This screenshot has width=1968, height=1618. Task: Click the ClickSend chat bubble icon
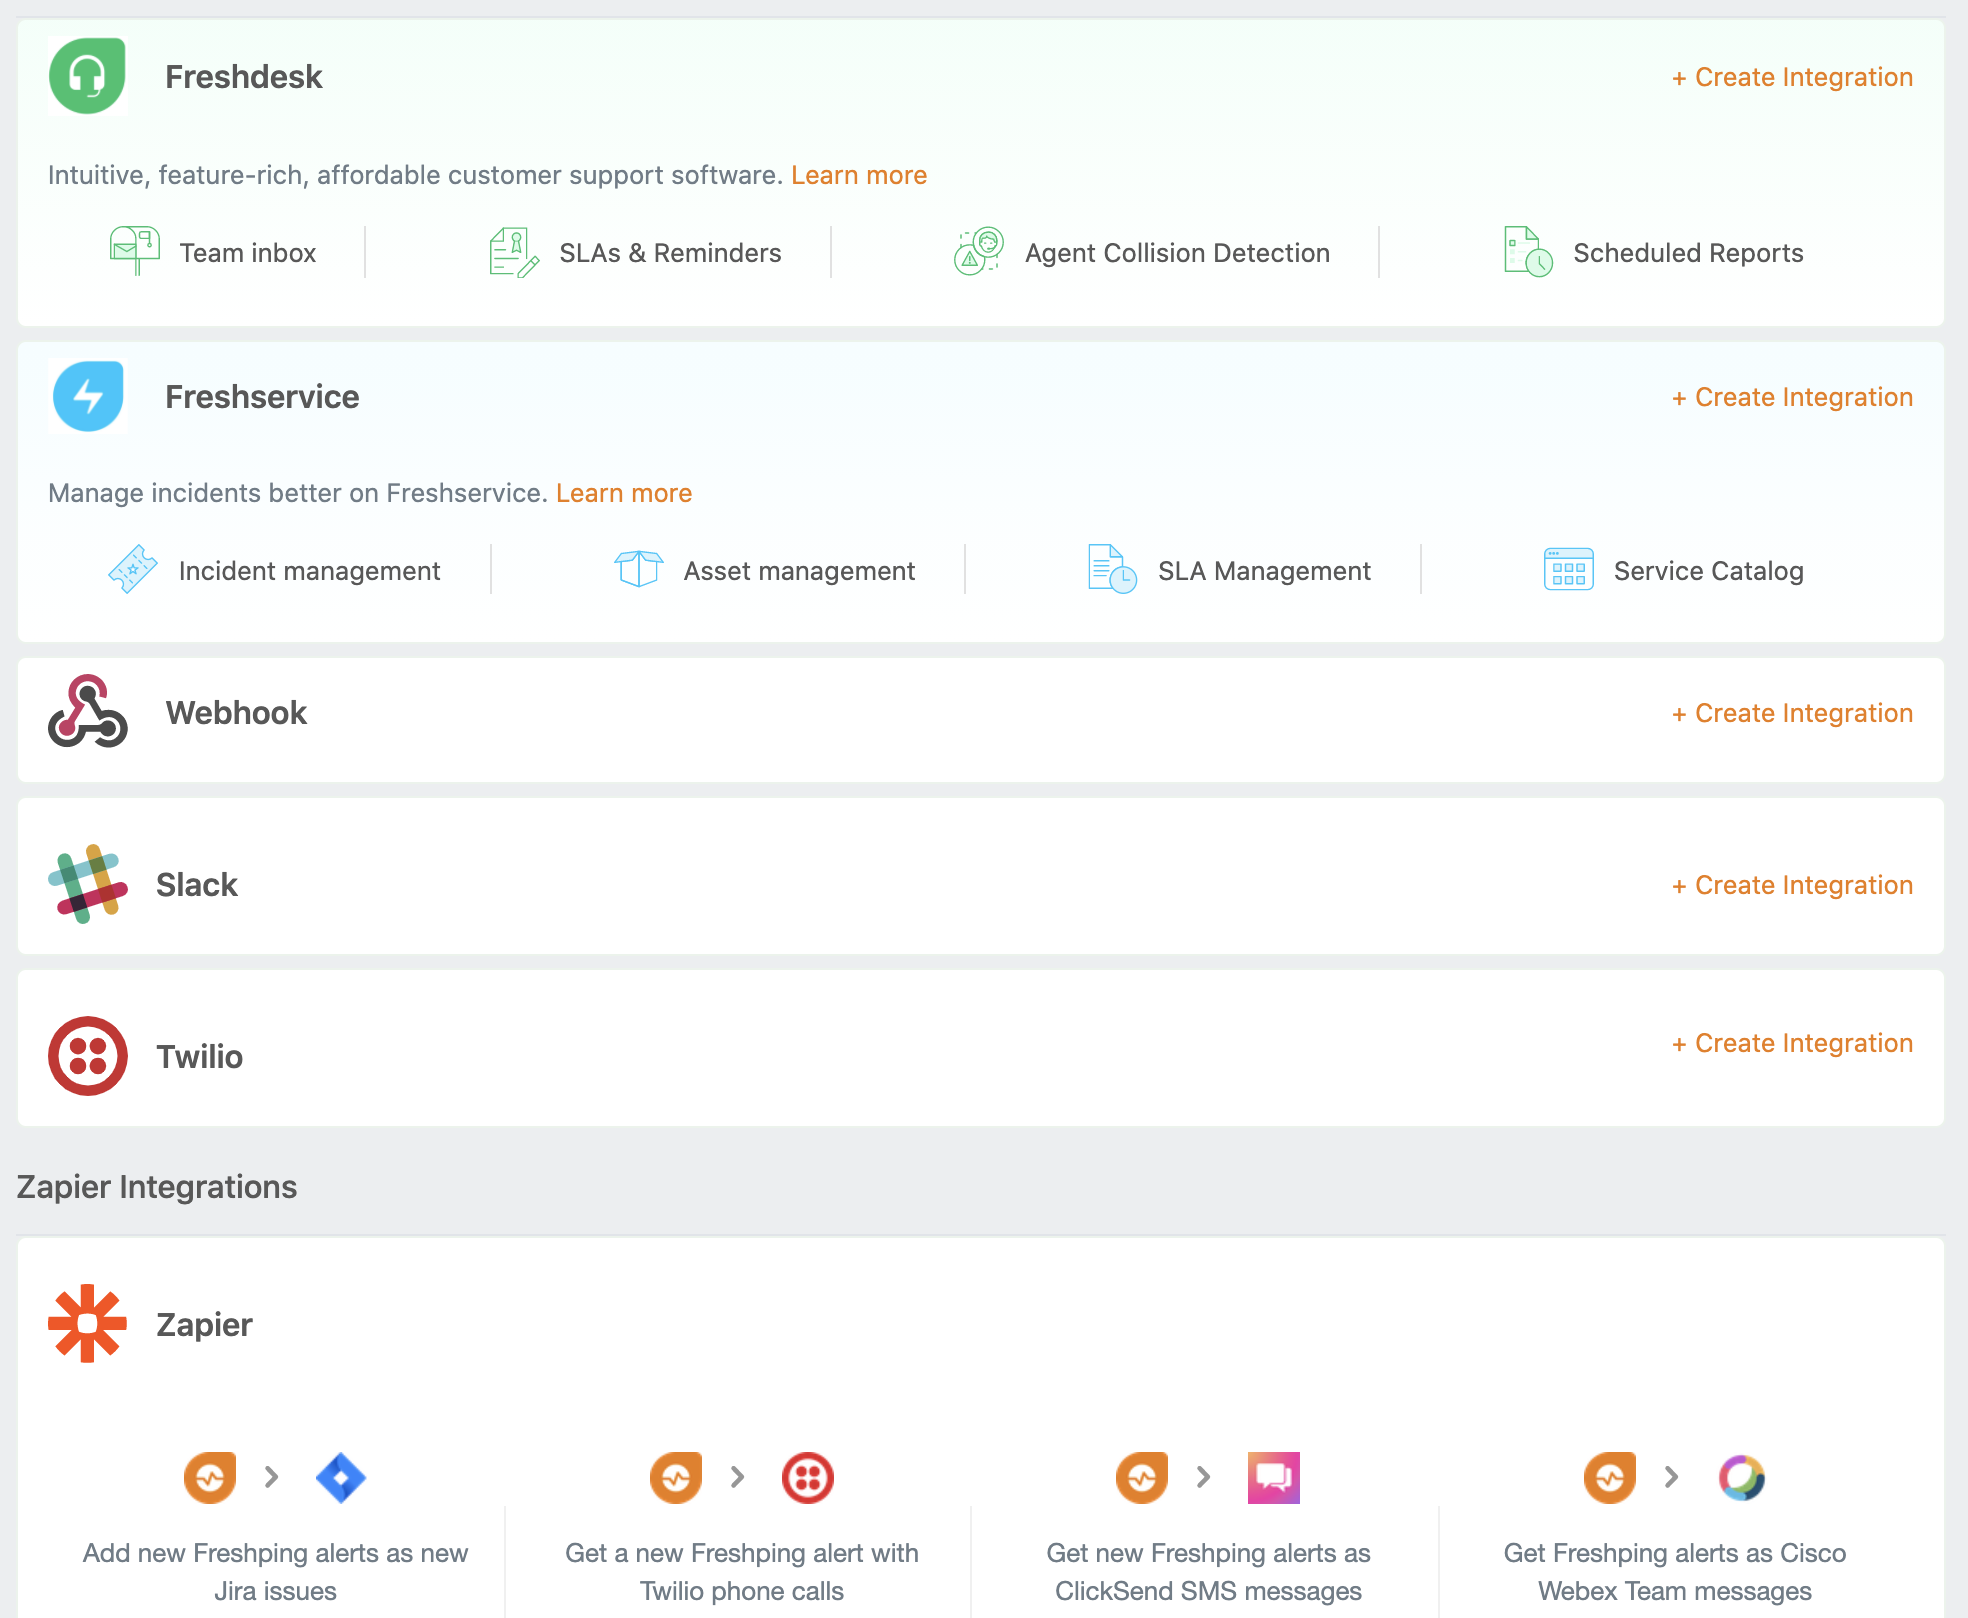click(1273, 1477)
